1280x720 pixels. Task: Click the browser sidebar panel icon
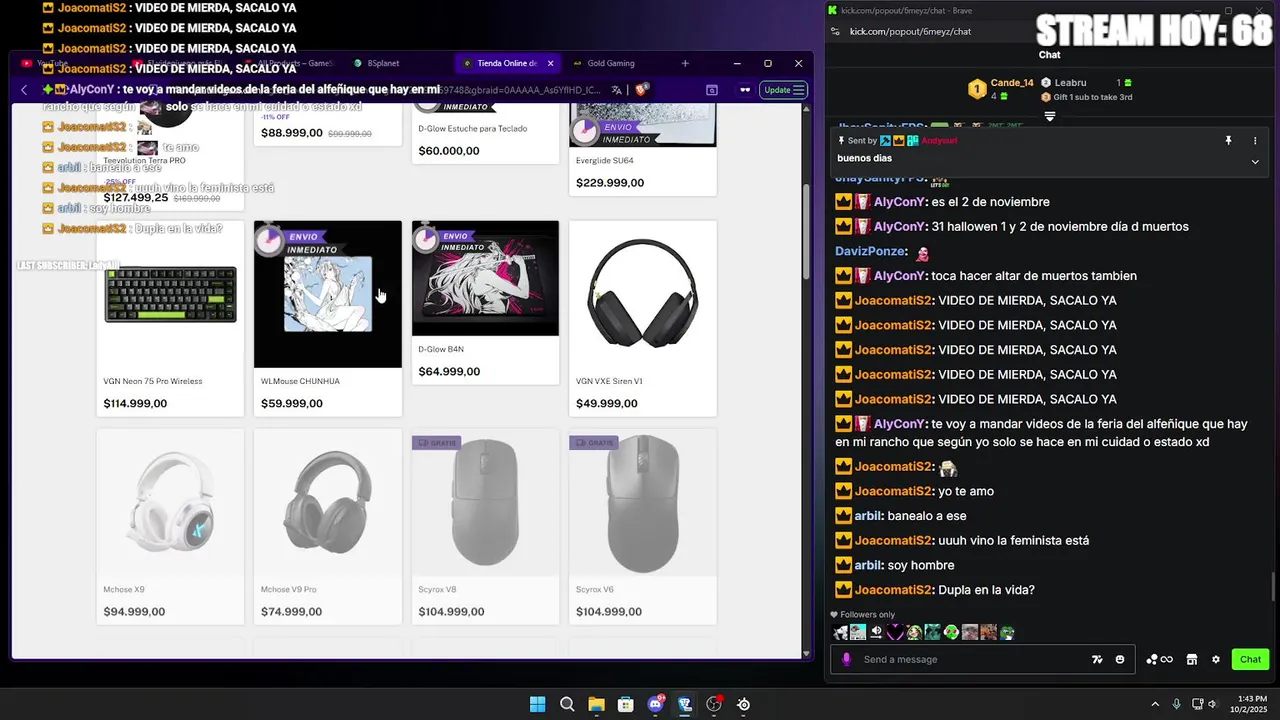point(712,90)
